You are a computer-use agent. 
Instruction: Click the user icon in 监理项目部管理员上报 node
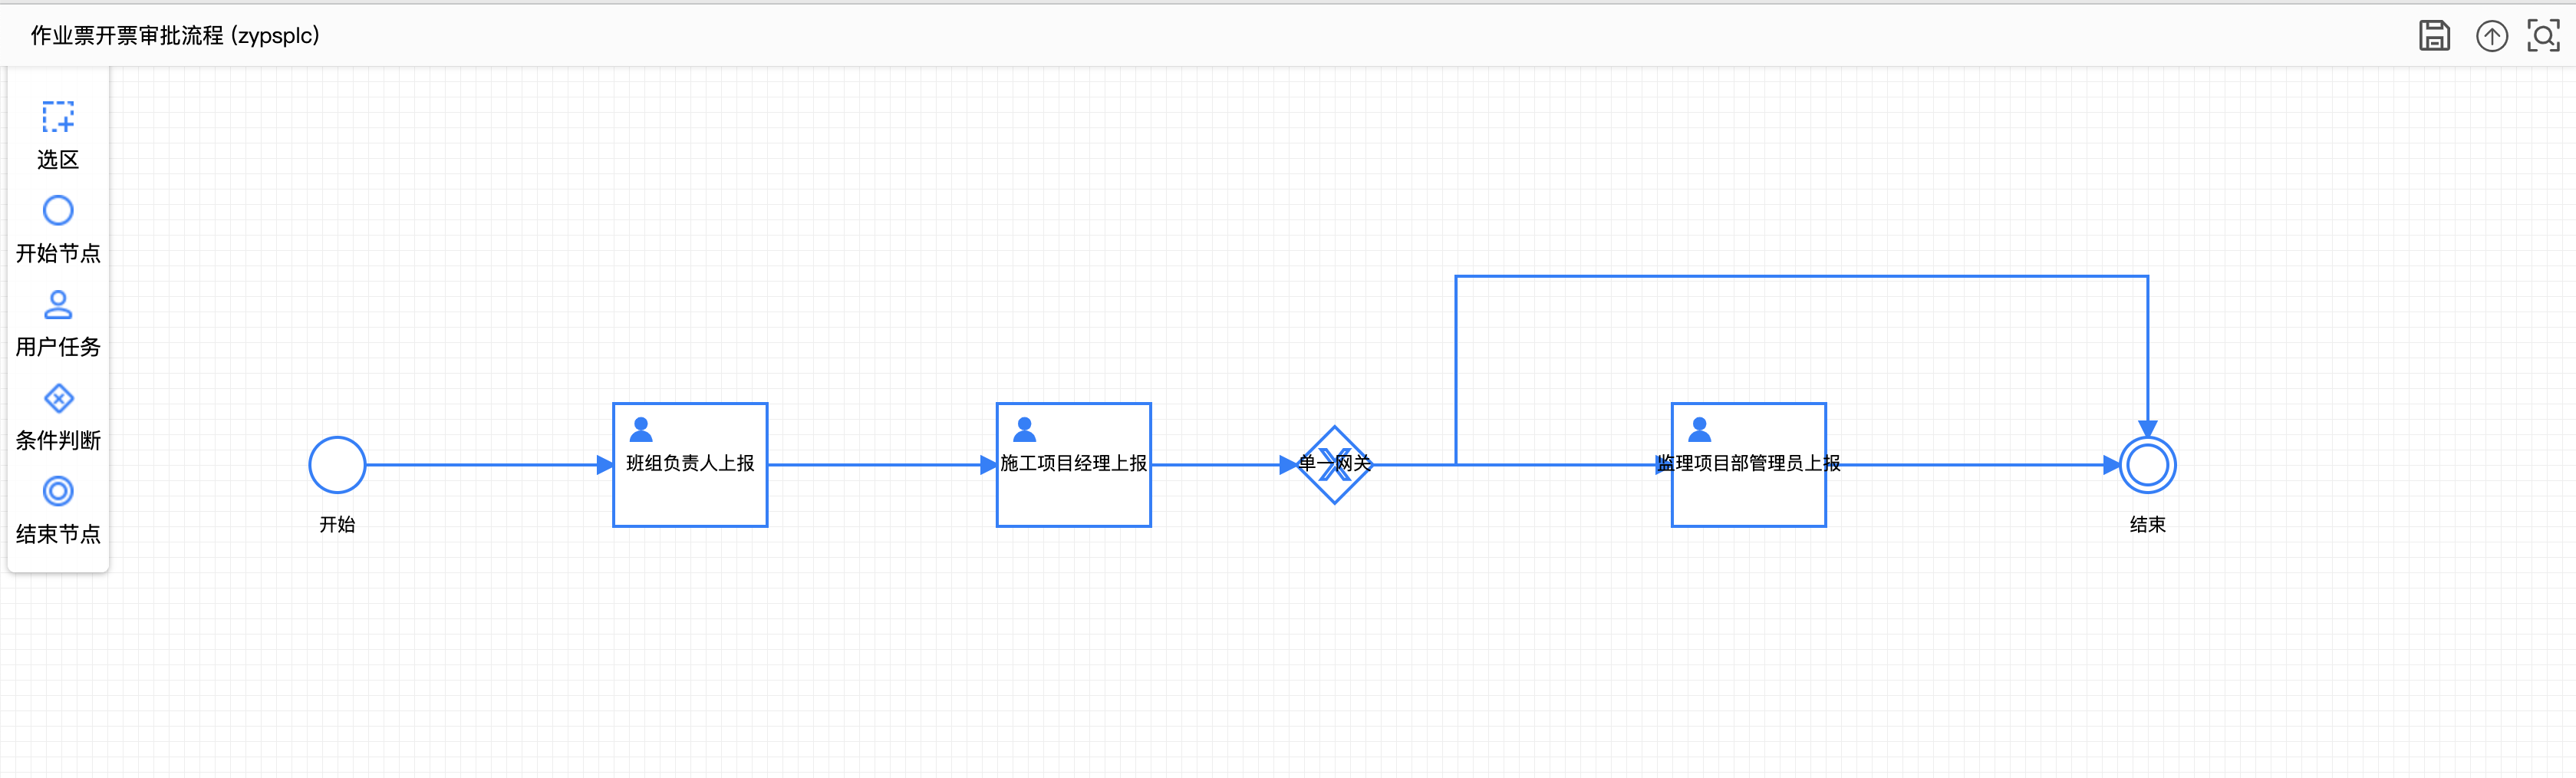1699,429
